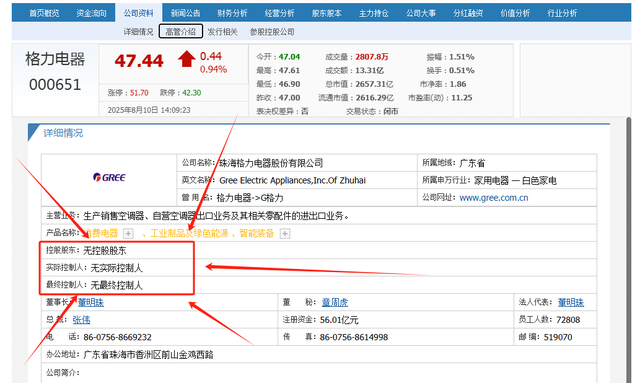Open the 新闻公告 tab

186,13
